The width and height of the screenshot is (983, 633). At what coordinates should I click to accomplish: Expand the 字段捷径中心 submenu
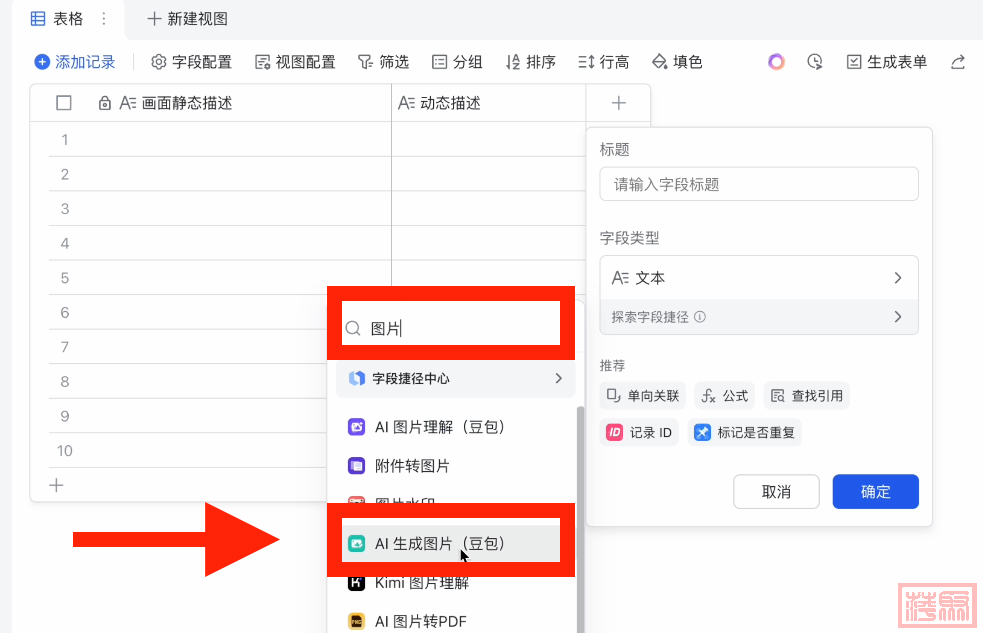[x=455, y=378]
